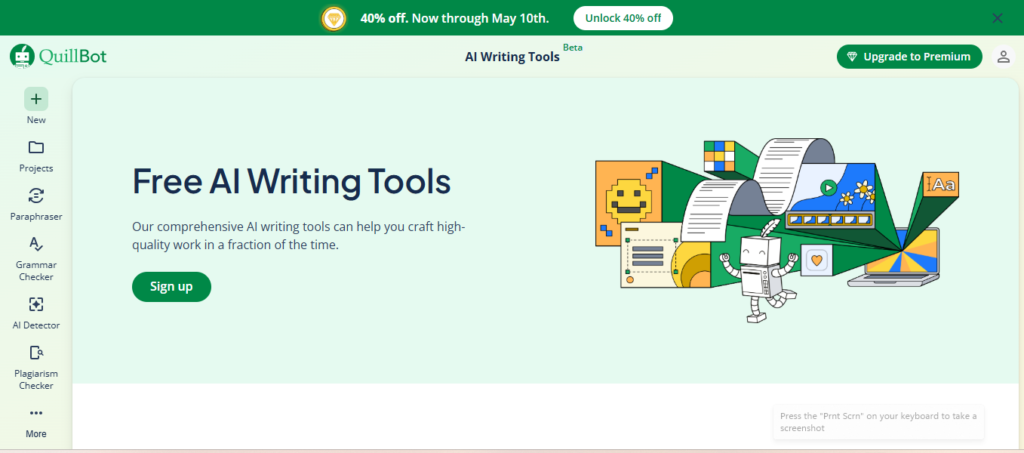
Task: Open the Plagiarism Checker tool
Action: (x=36, y=367)
